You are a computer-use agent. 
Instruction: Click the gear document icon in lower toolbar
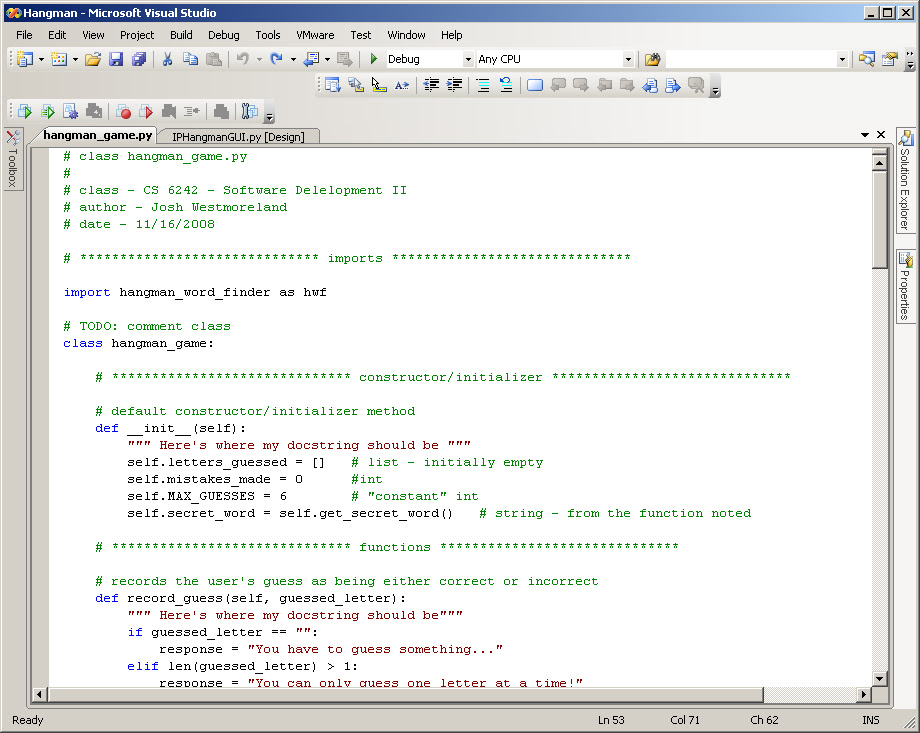coord(70,111)
